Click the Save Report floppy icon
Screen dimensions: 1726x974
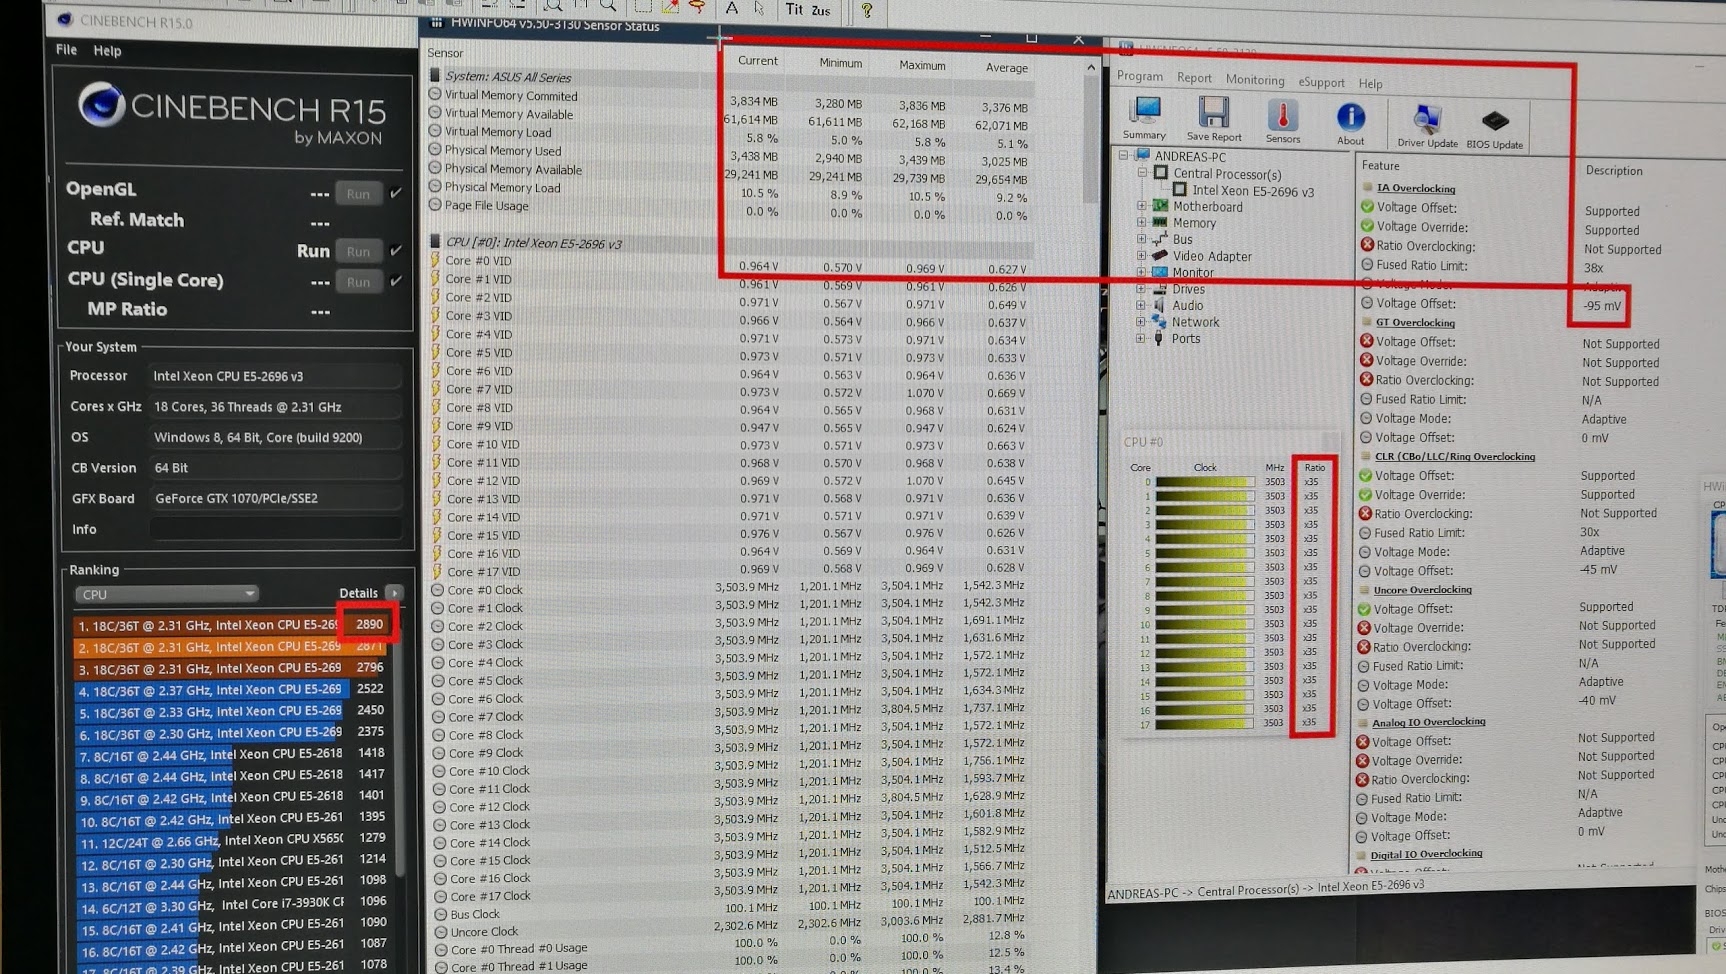[x=1214, y=113]
